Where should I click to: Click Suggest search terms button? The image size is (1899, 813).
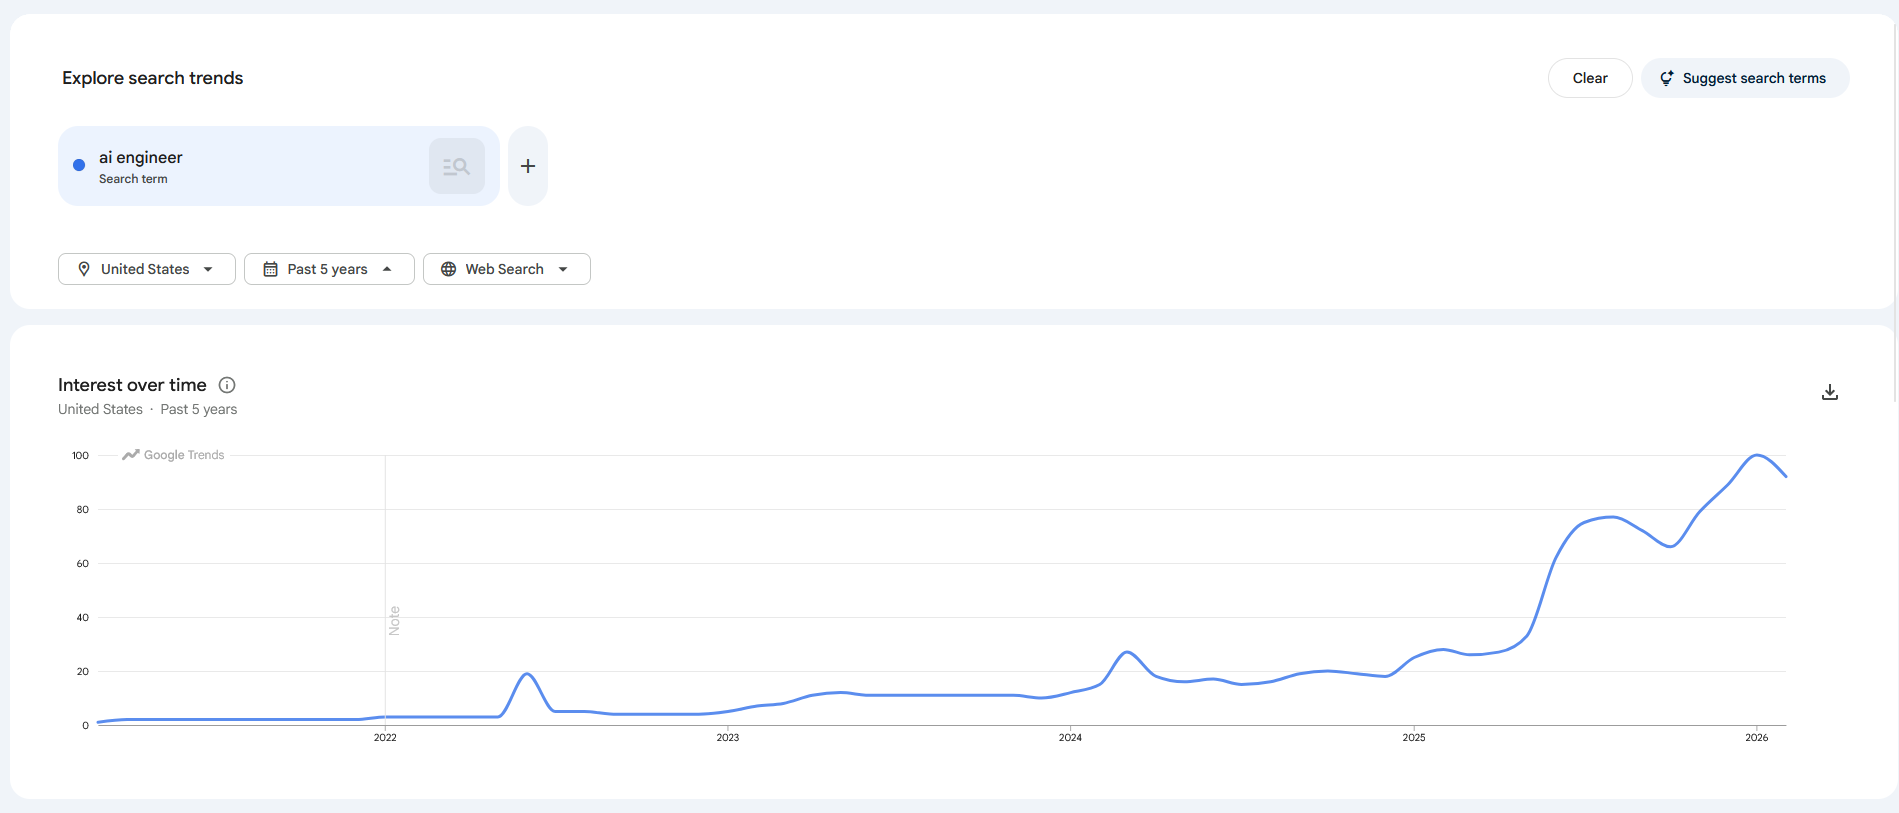[x=1745, y=78]
